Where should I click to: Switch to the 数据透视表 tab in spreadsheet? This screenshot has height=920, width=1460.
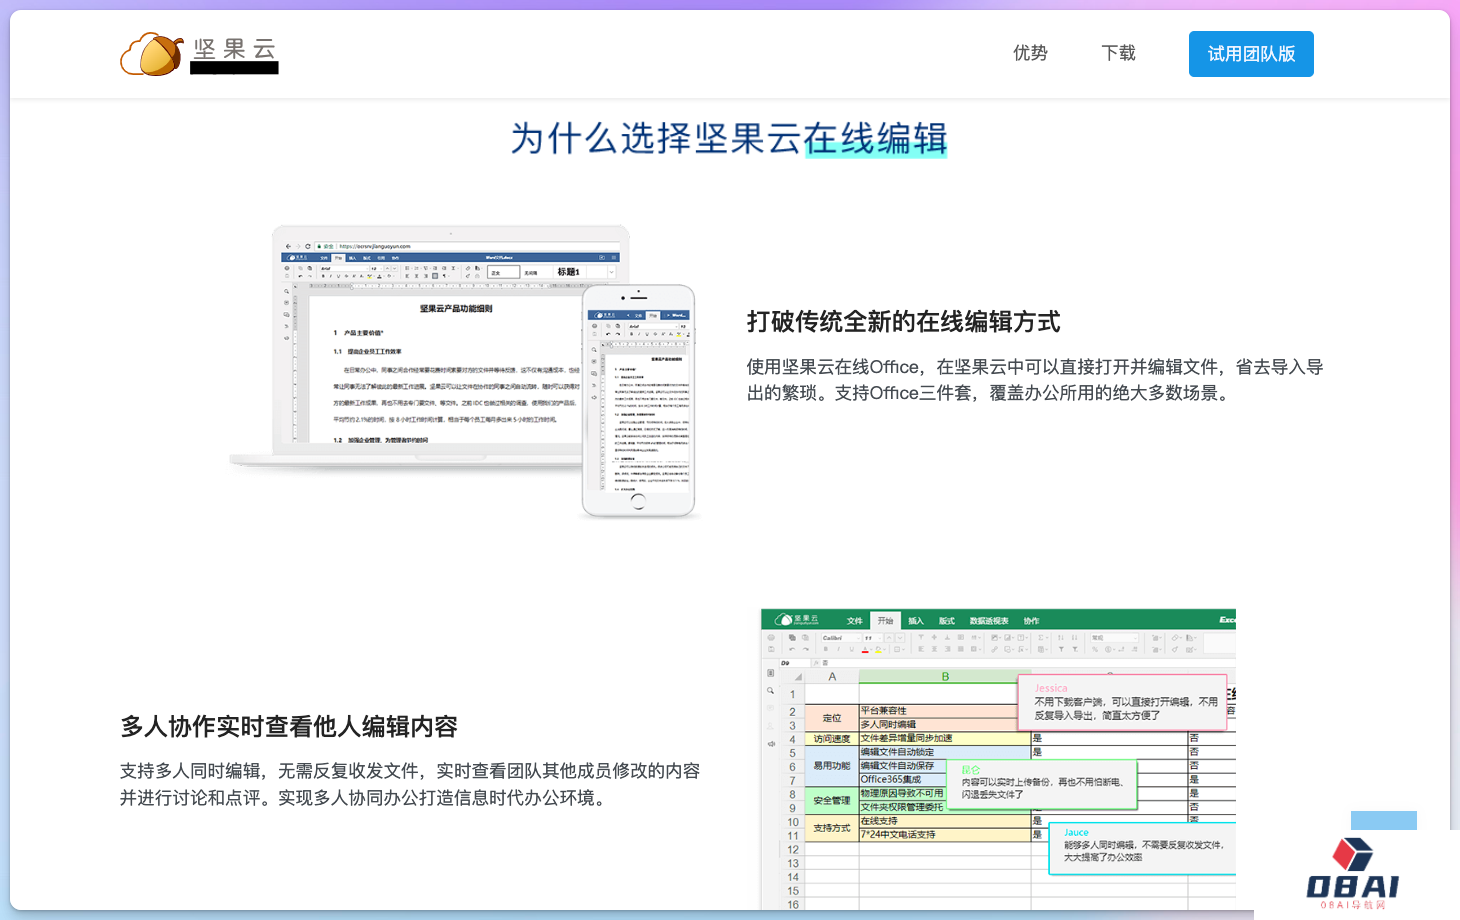988,621
